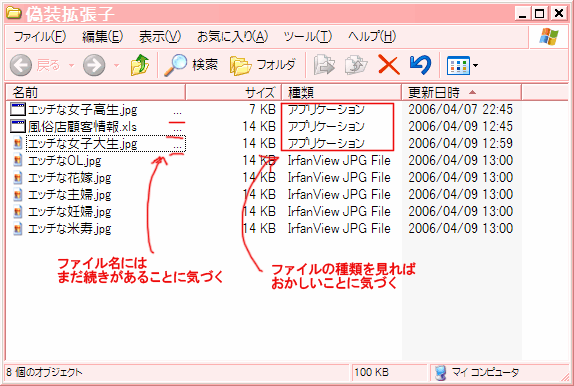Minimize the 偽装拡張子 window
Screen dimensions: 574x386
pos(522,14)
